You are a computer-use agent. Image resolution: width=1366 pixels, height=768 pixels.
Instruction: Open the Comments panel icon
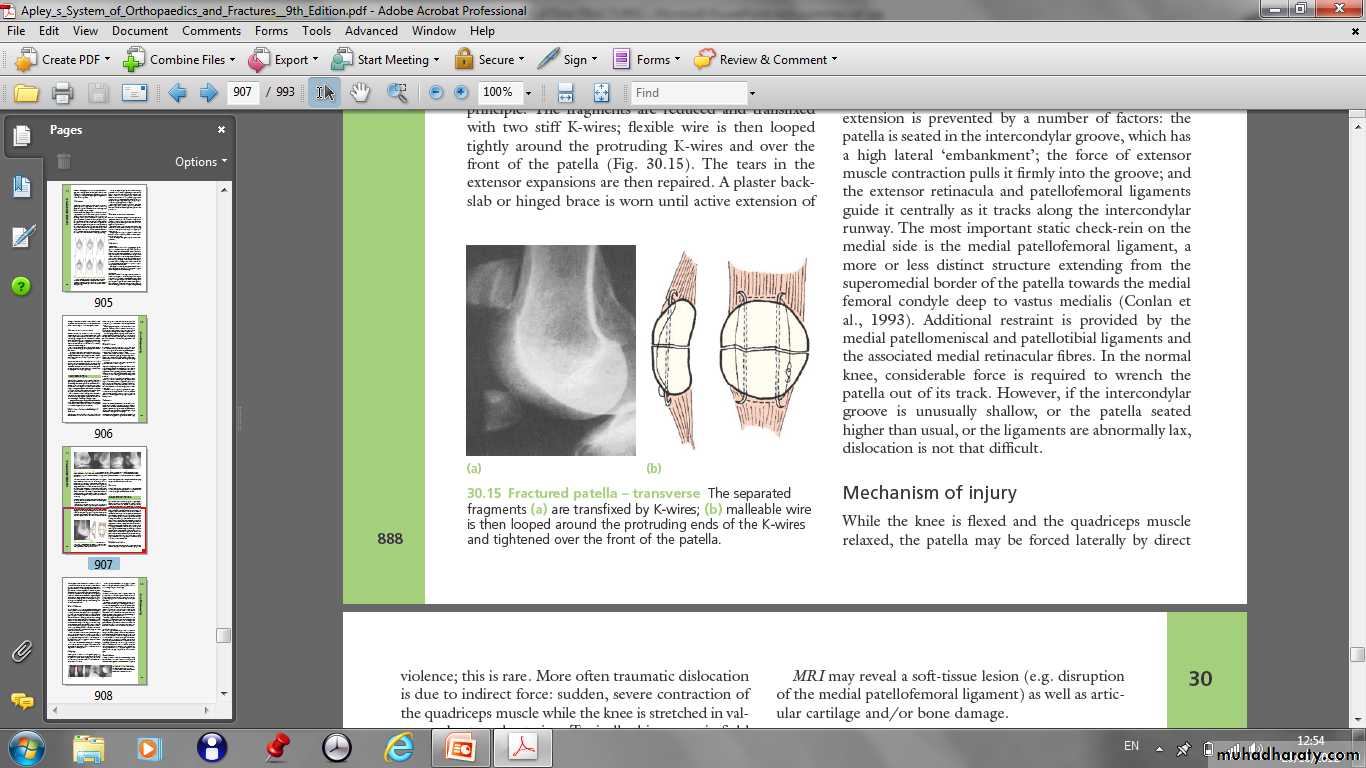(x=22, y=701)
